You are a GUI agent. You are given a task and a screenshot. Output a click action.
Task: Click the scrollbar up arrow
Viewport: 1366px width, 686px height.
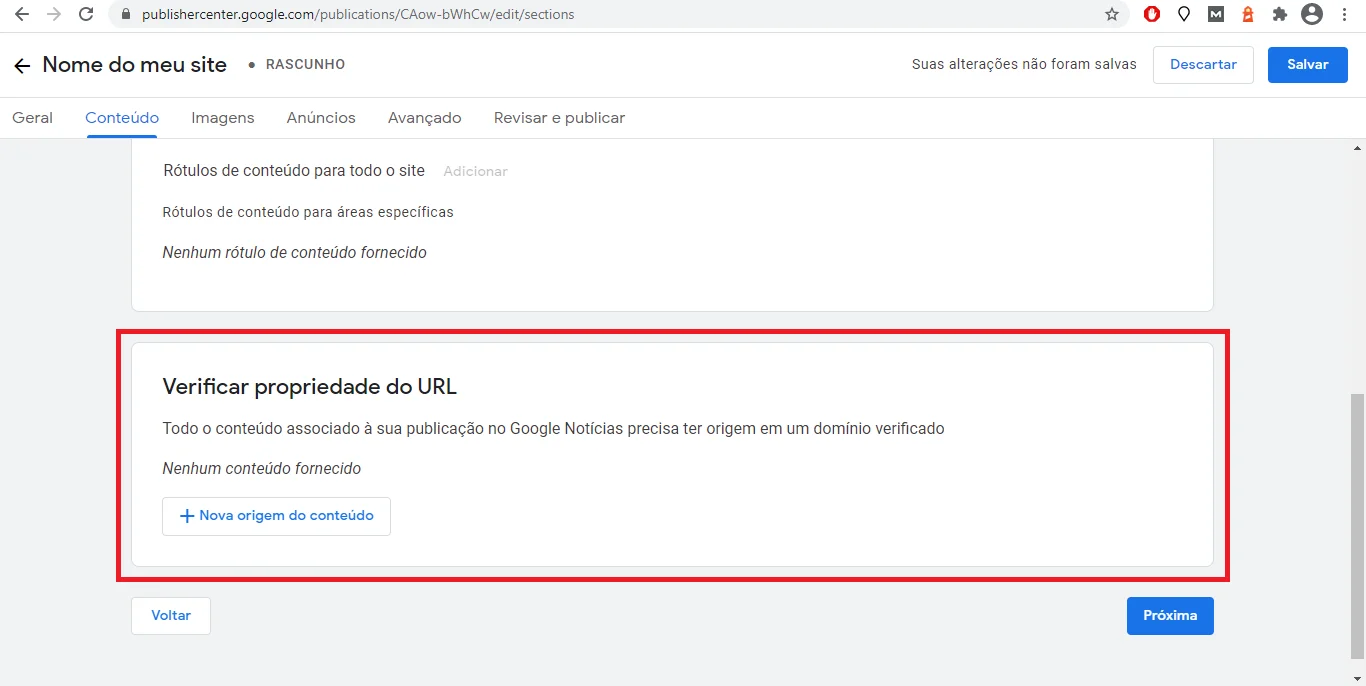1357,148
